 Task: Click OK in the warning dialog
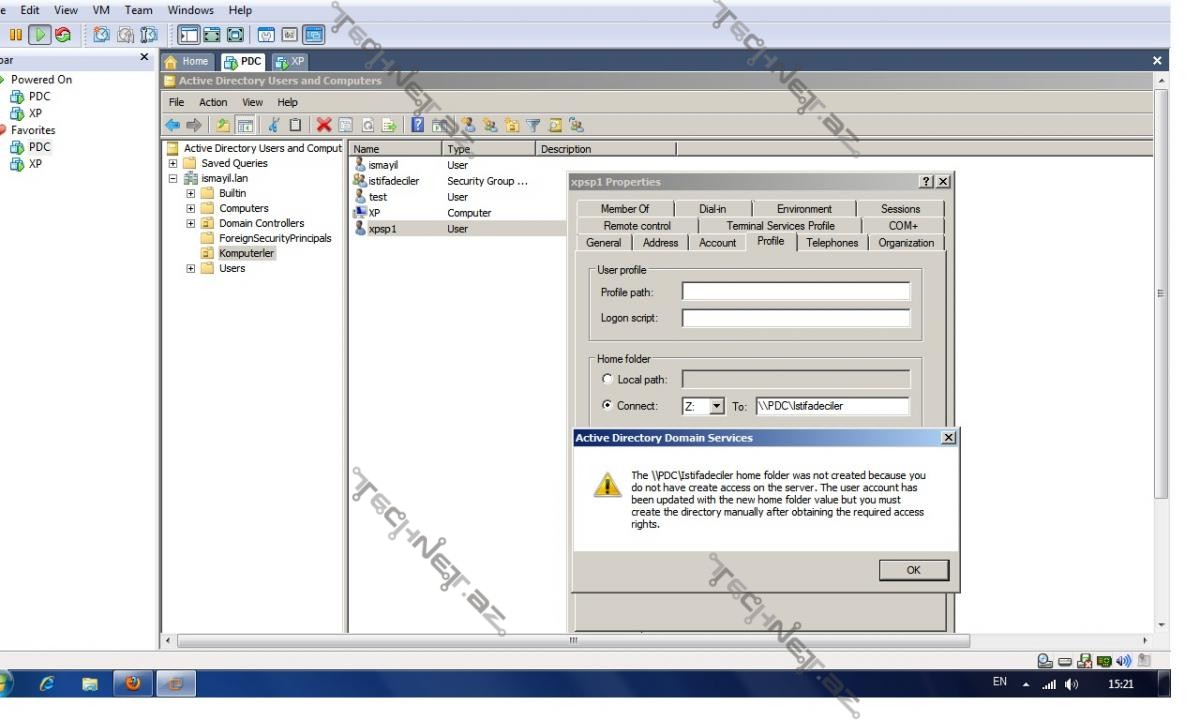click(912, 570)
